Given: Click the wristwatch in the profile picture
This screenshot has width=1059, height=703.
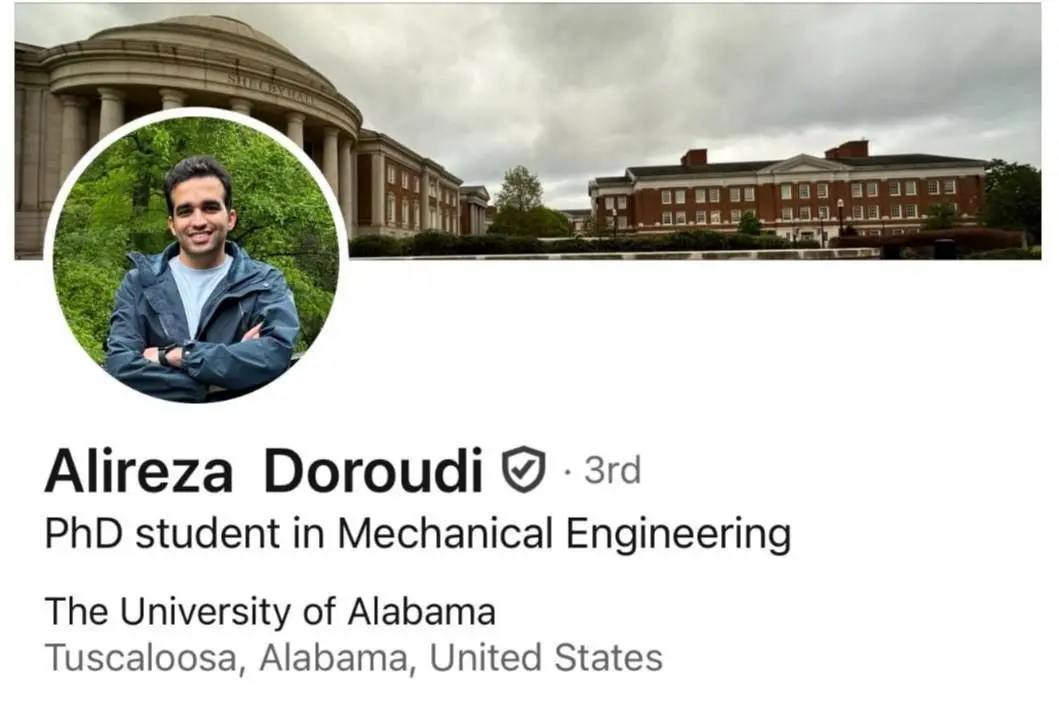Looking at the screenshot, I should (166, 355).
